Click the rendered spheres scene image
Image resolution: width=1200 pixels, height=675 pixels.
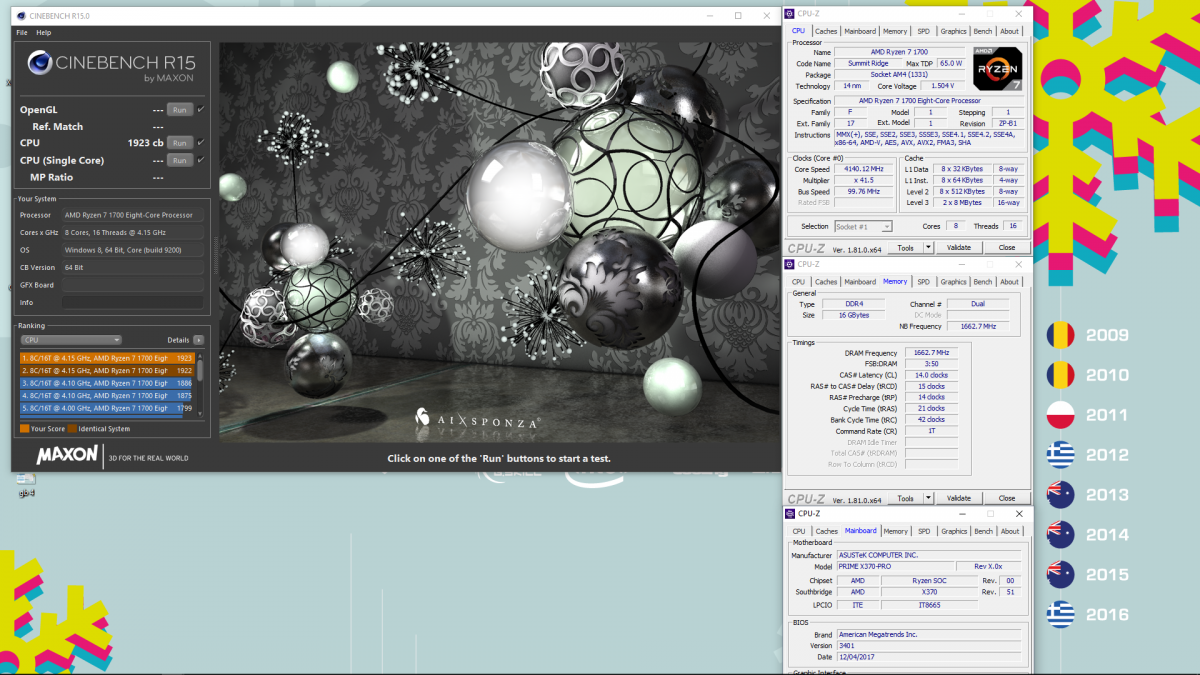click(499, 242)
